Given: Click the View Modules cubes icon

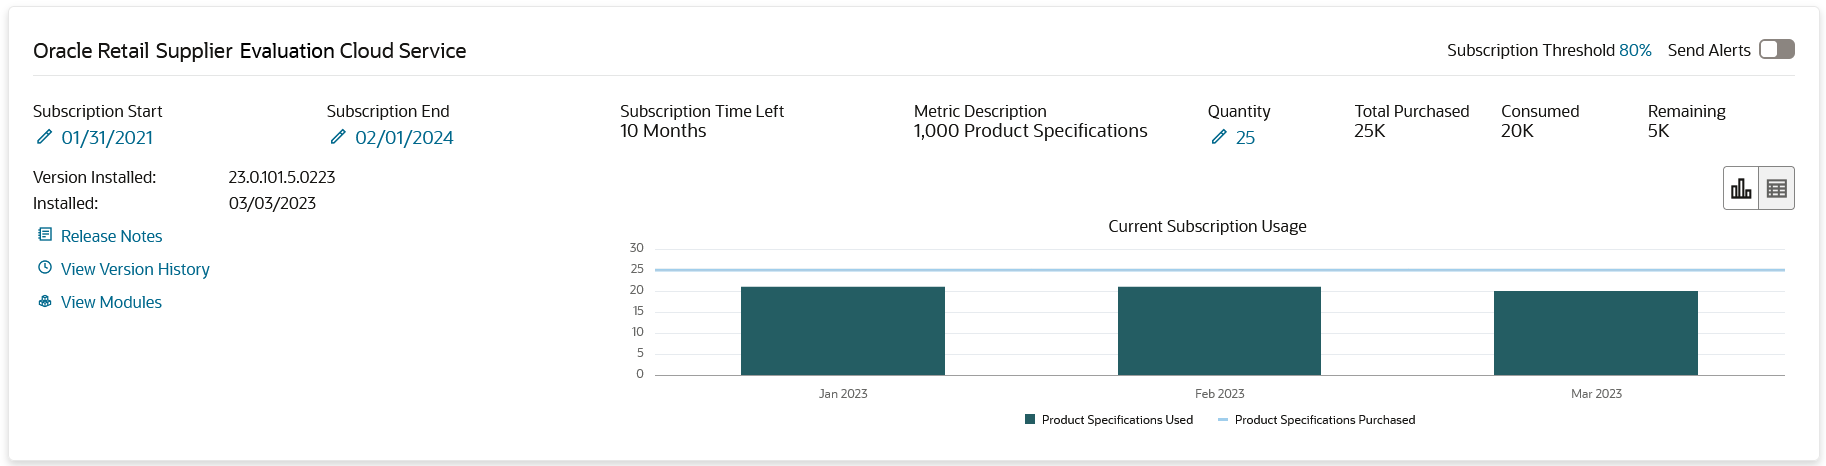Looking at the screenshot, I should pos(45,301).
